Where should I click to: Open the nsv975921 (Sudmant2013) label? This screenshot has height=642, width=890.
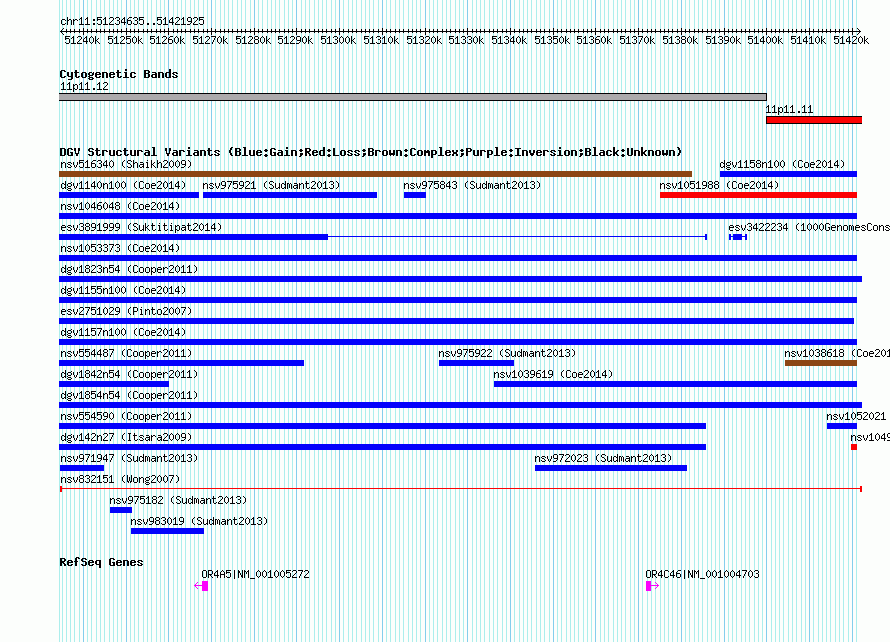pyautogui.click(x=271, y=186)
